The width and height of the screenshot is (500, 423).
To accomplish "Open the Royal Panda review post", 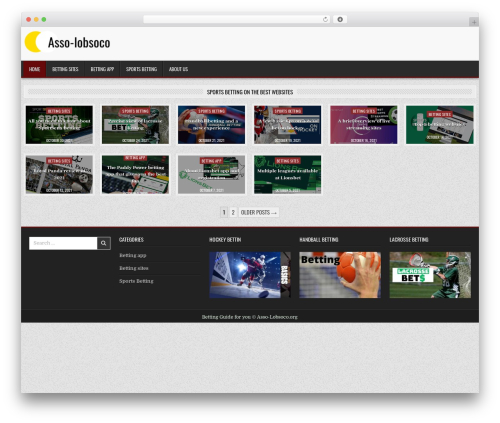I will (59, 174).
